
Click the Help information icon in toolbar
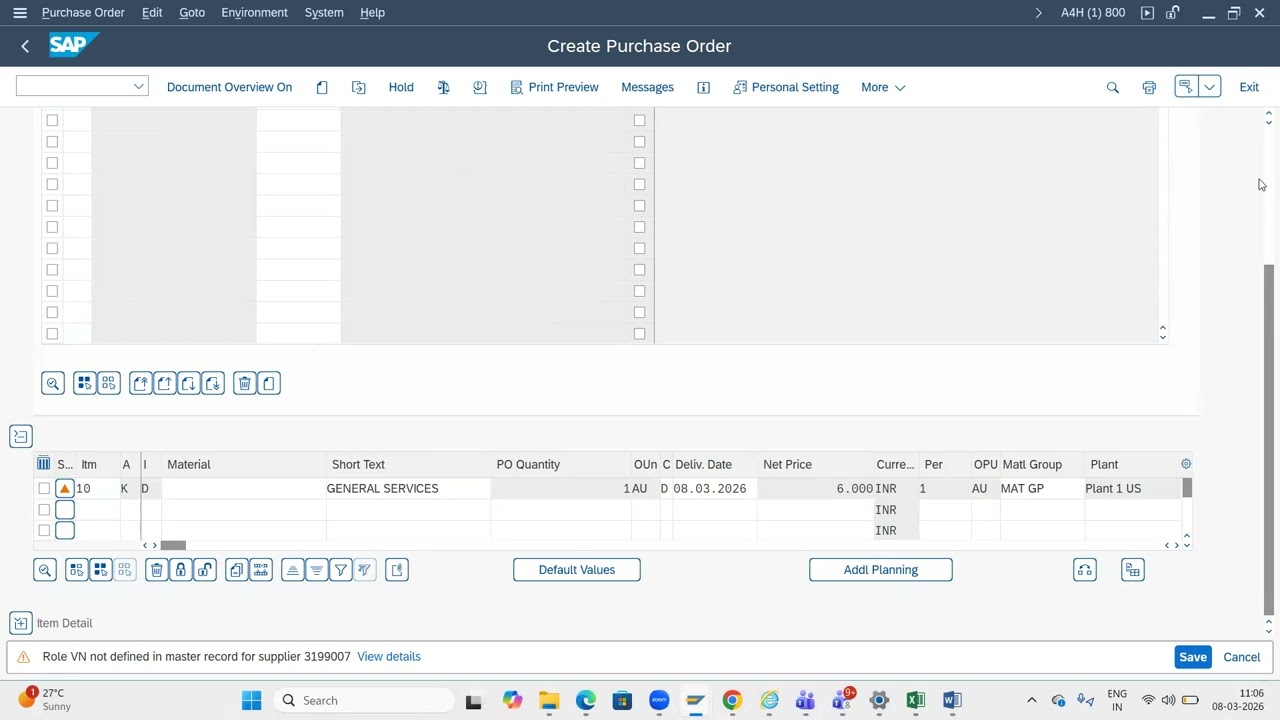703,87
